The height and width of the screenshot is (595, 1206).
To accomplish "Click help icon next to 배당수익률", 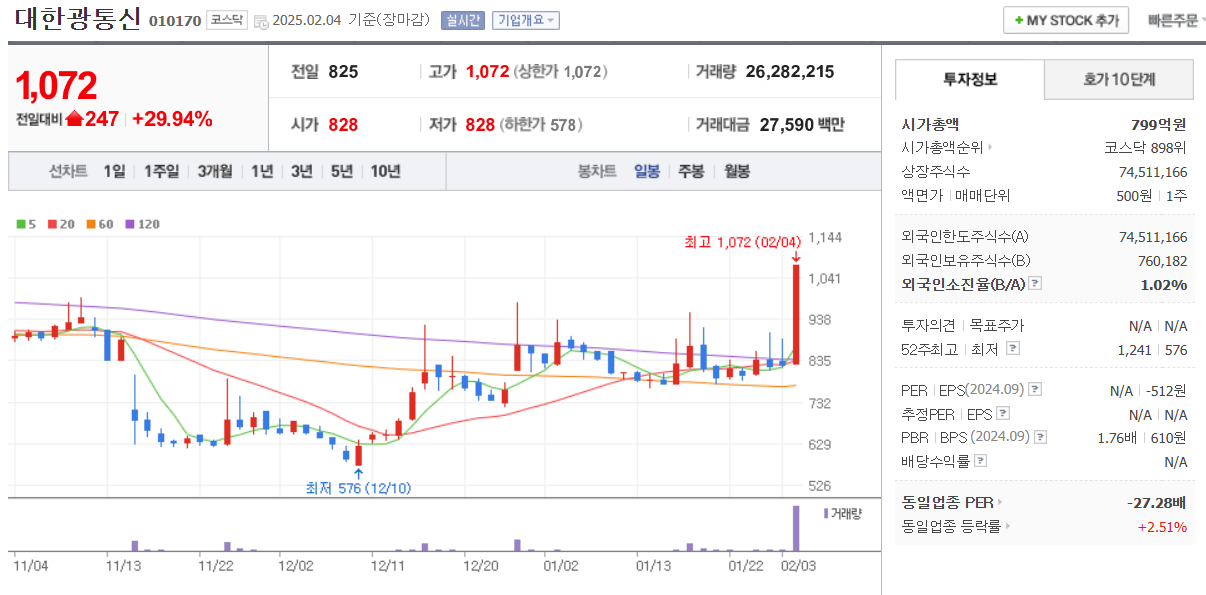I will 981,461.
